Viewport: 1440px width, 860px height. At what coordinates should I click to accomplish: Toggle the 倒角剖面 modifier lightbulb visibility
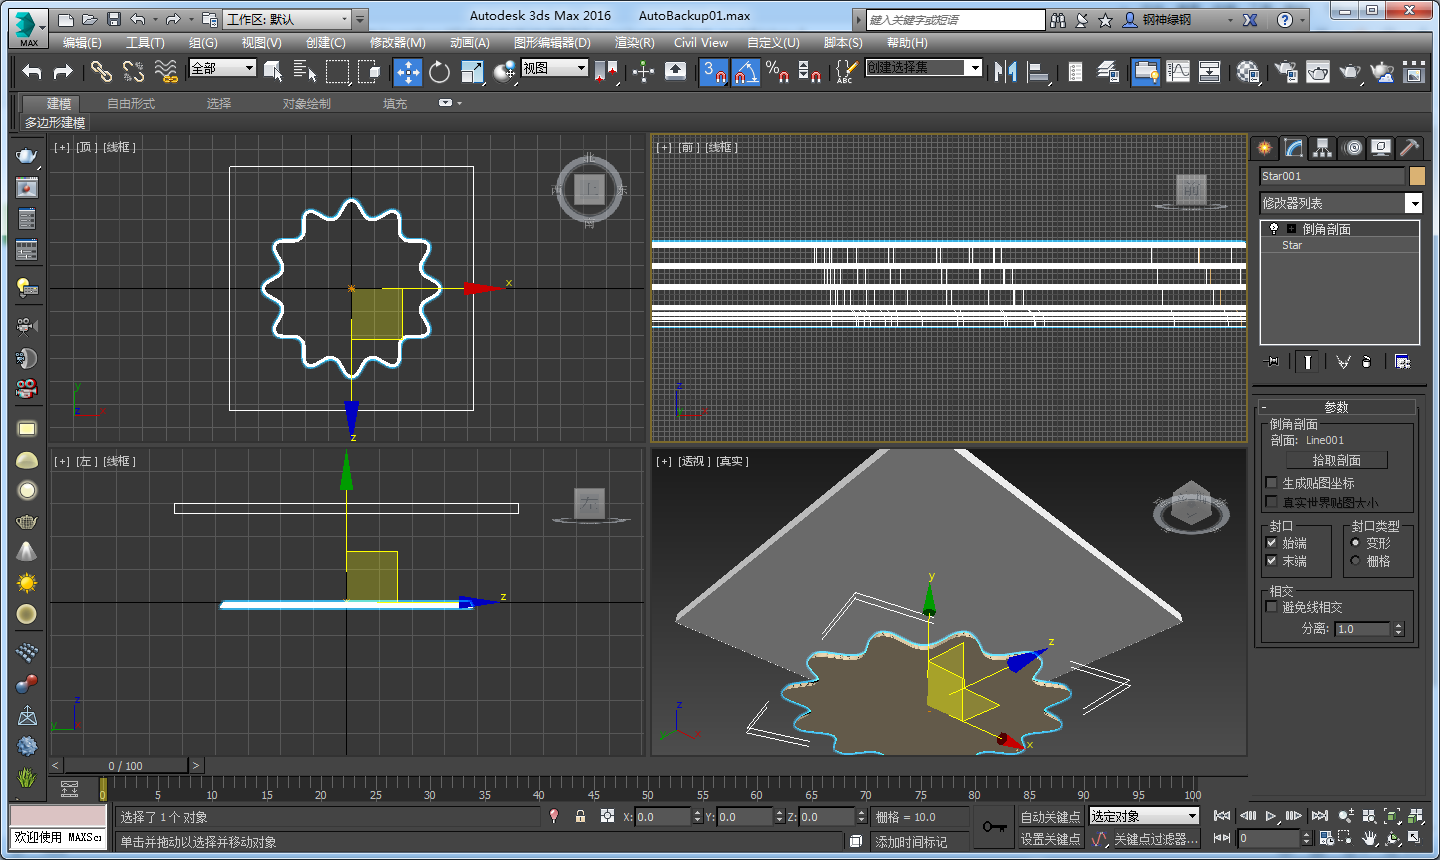(x=1274, y=229)
